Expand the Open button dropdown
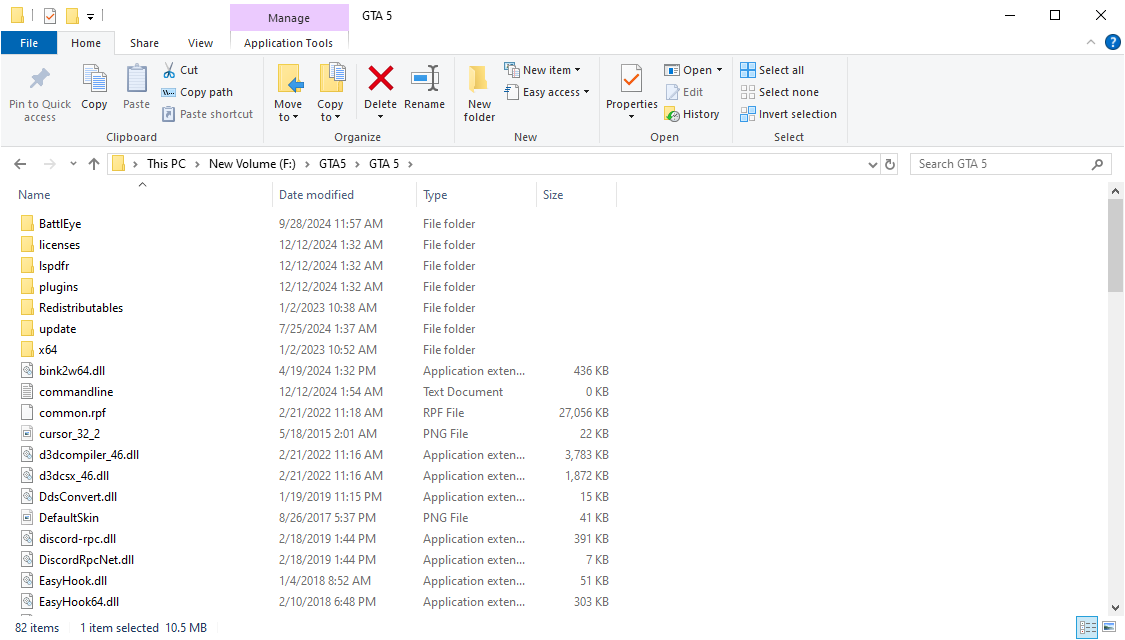The height and width of the screenshot is (640, 1125). point(720,70)
